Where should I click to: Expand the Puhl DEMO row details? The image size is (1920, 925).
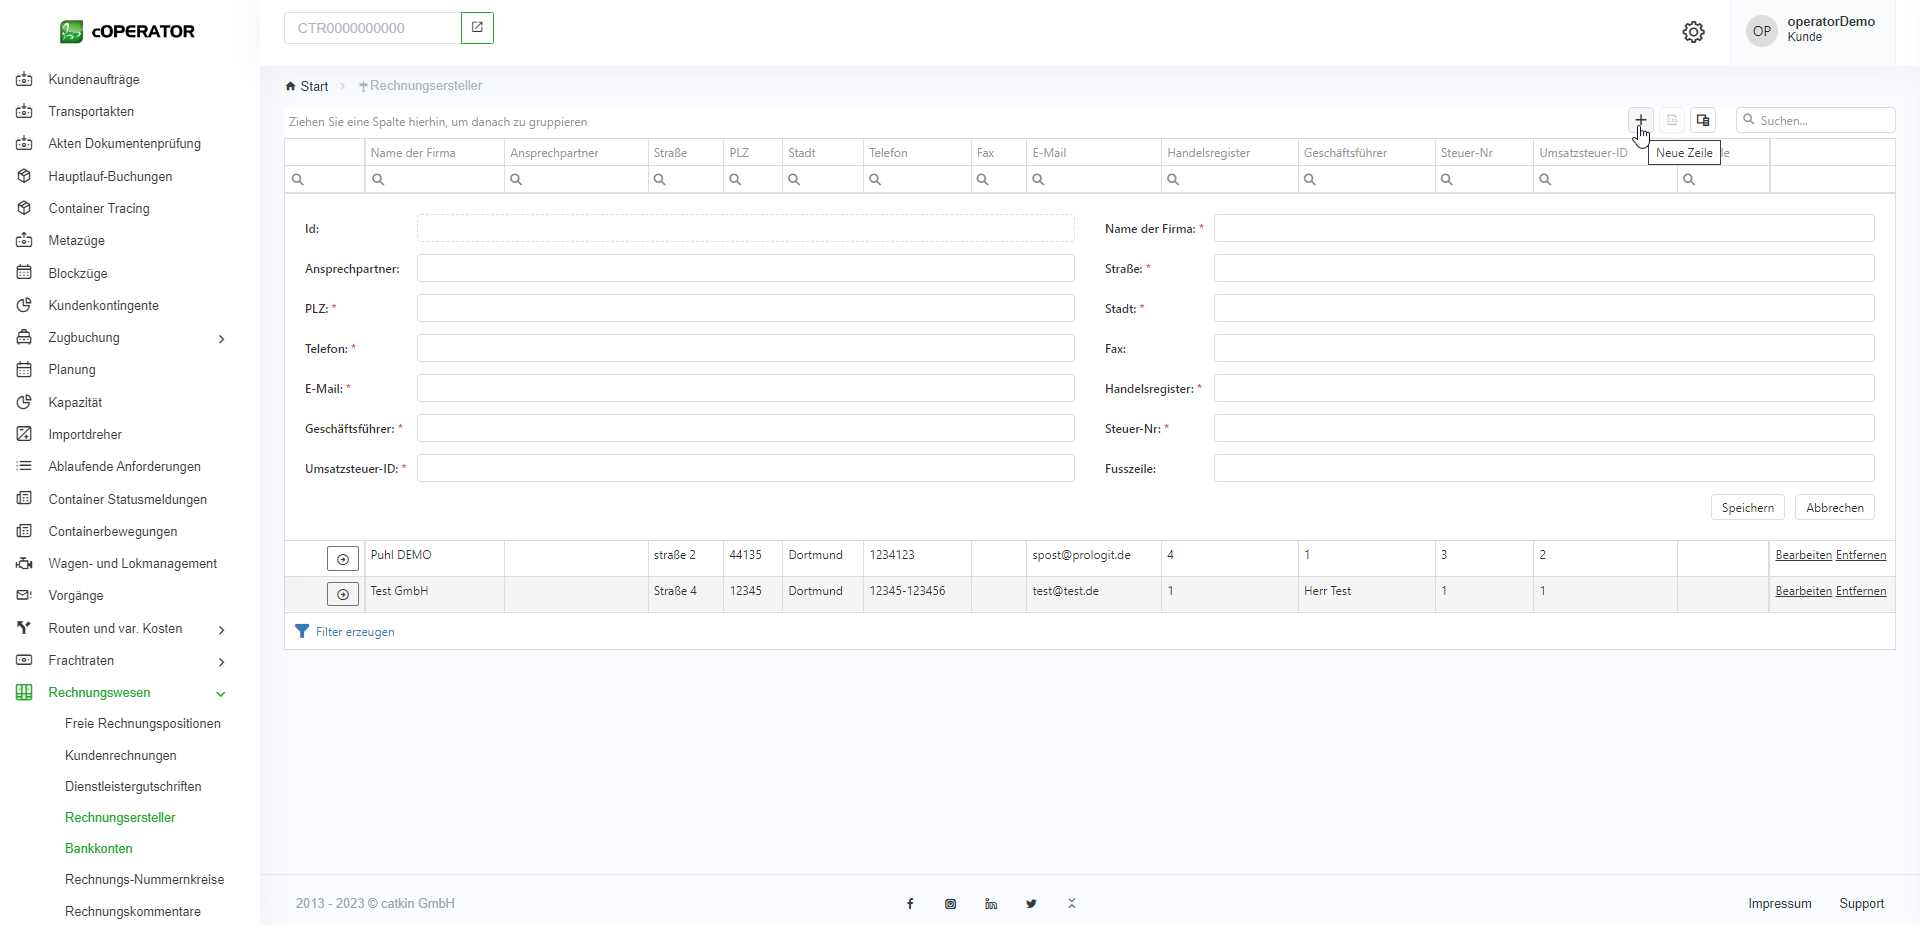342,559
